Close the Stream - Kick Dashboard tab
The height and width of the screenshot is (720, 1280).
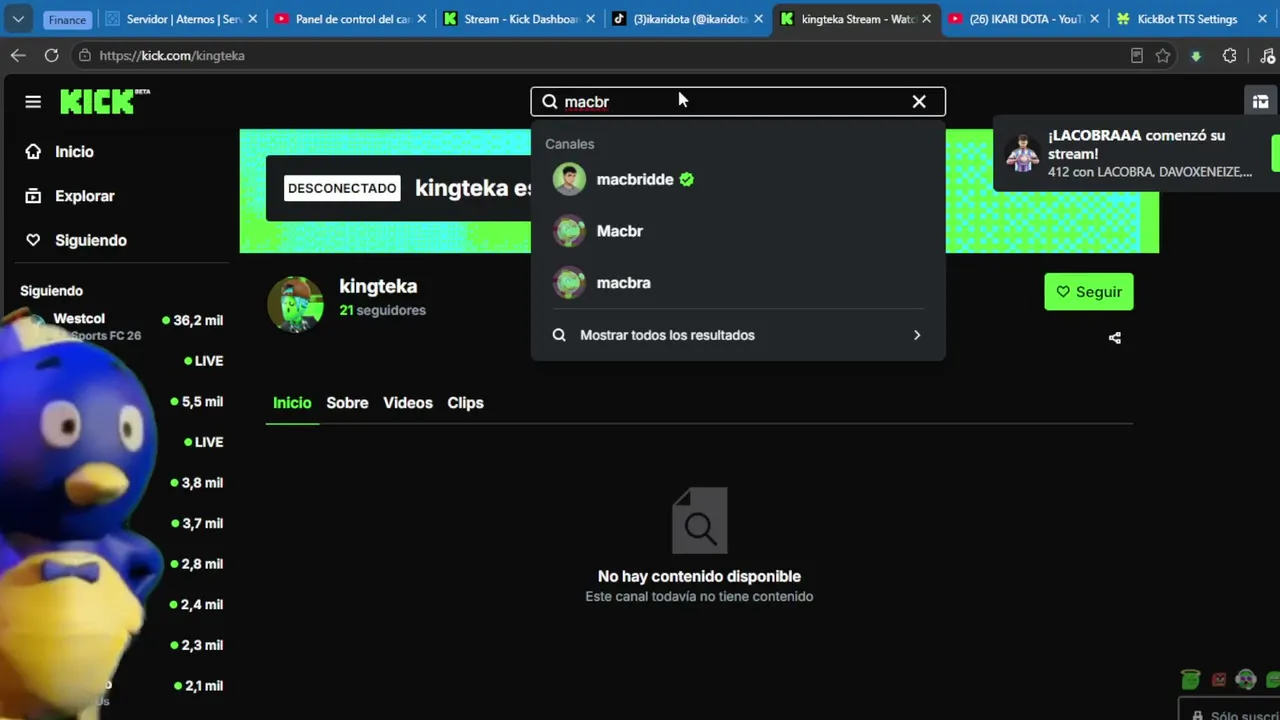(x=590, y=19)
